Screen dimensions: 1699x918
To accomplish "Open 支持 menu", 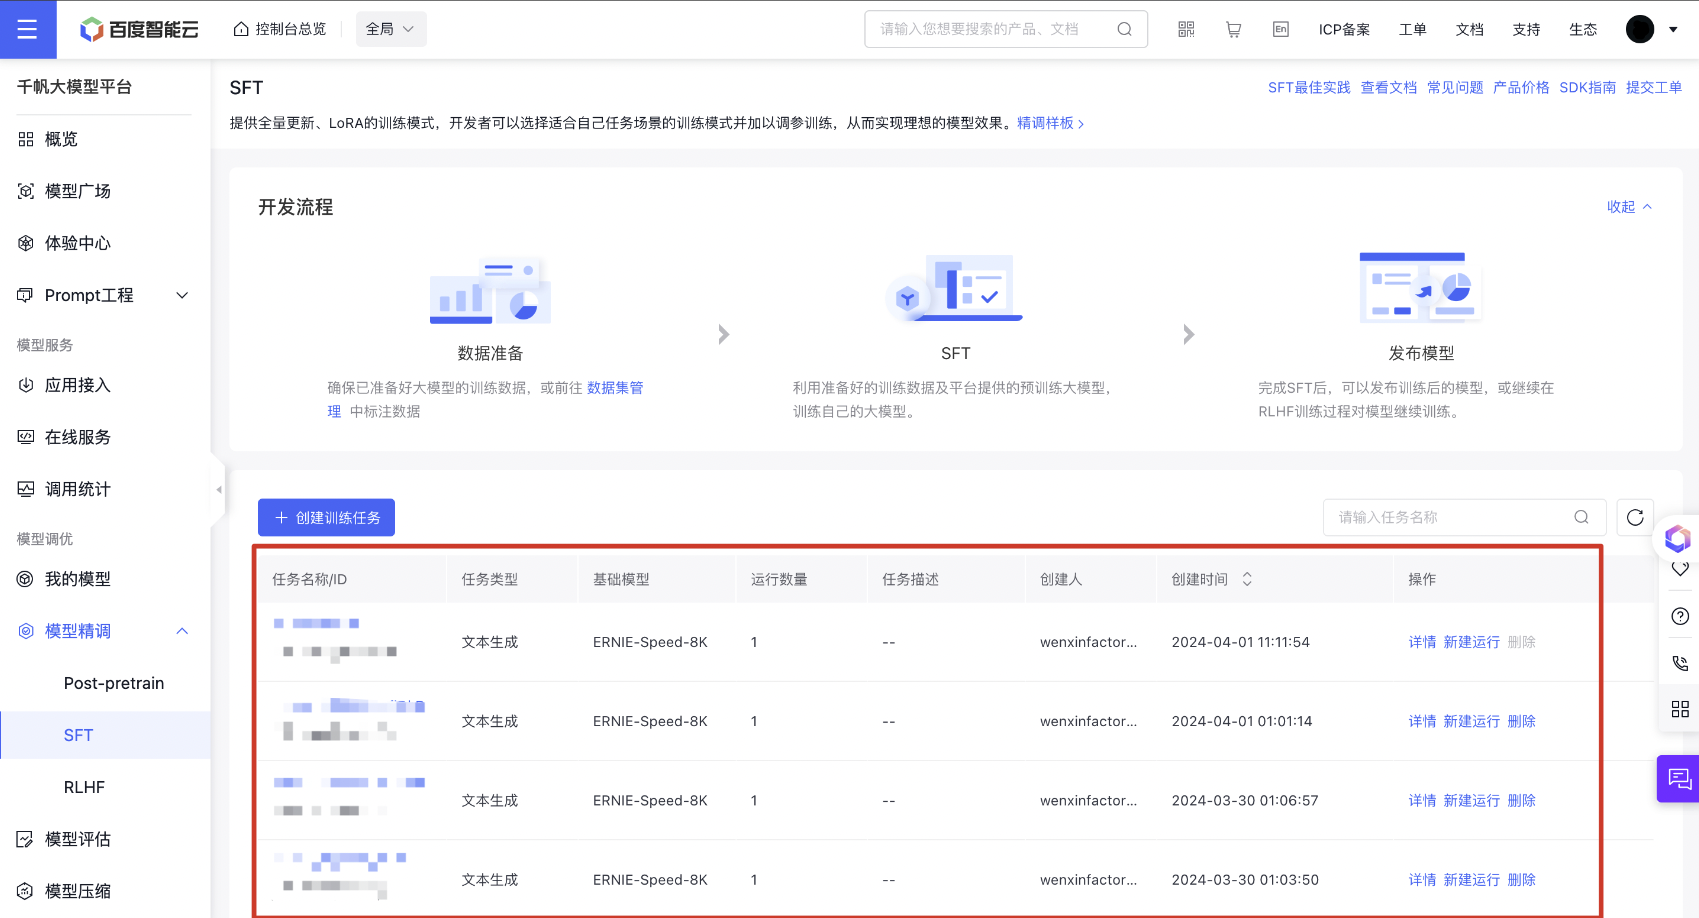I will 1527,29.
